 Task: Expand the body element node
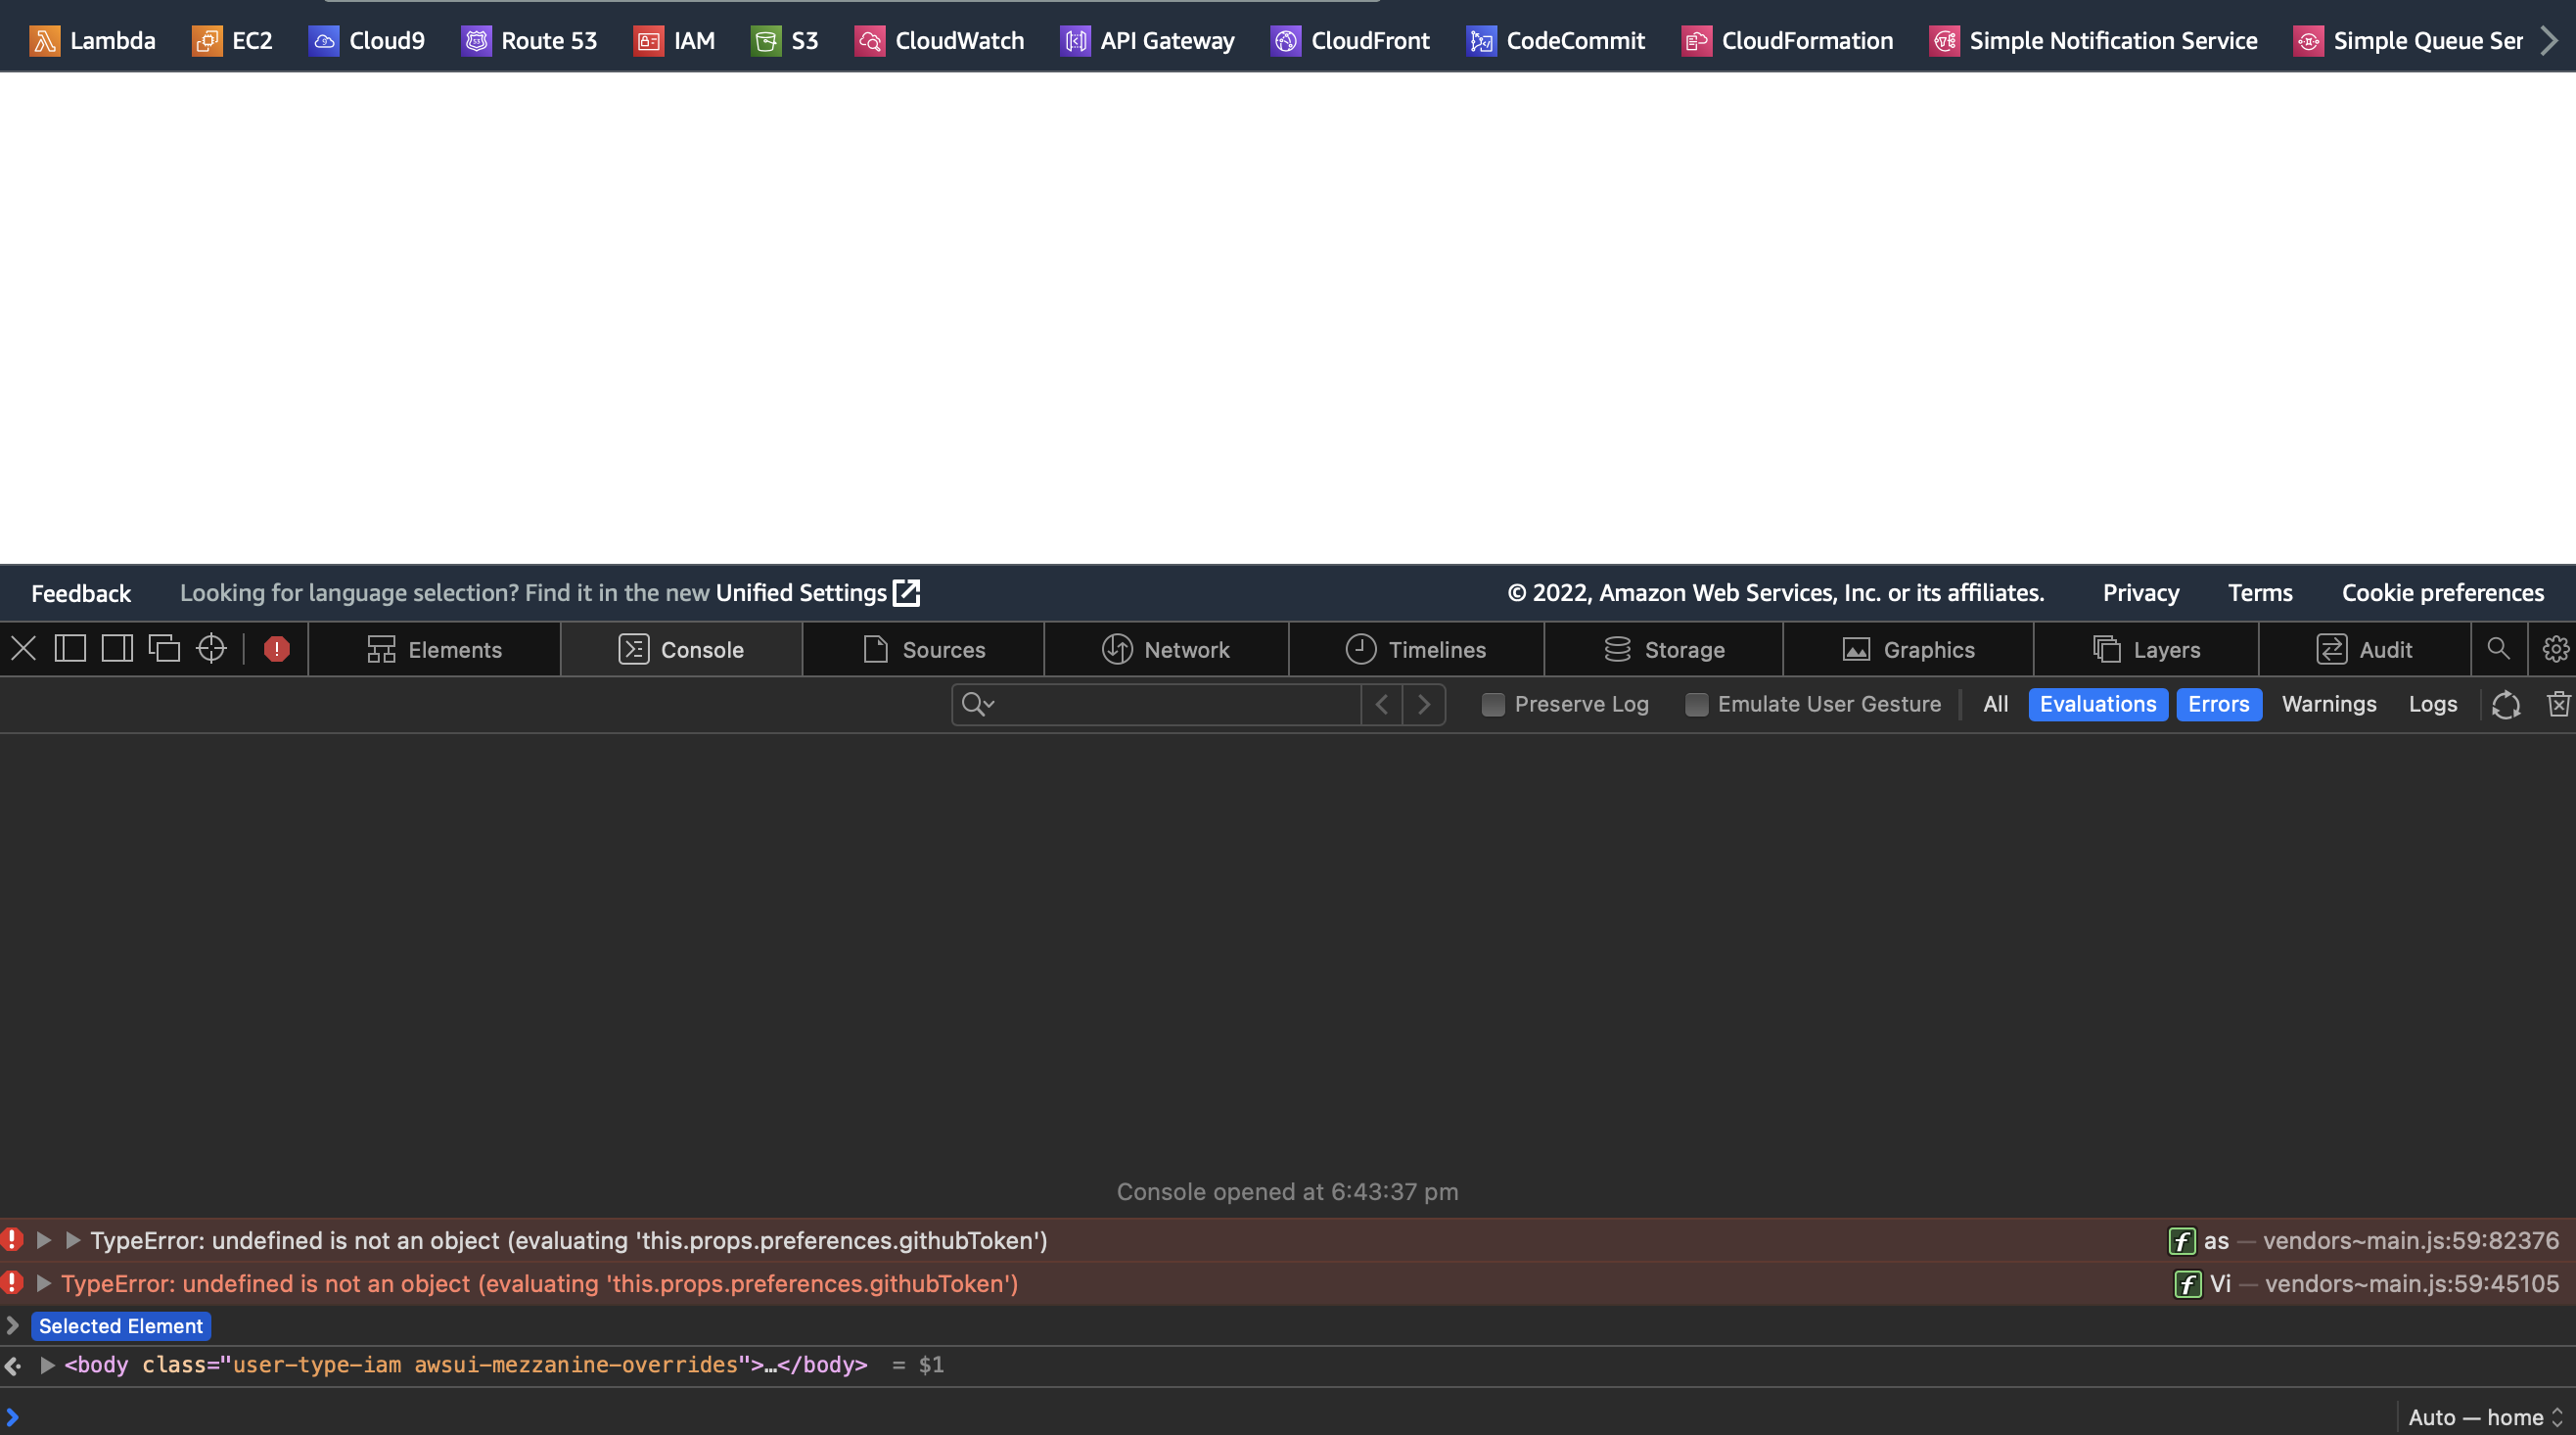coord(47,1365)
